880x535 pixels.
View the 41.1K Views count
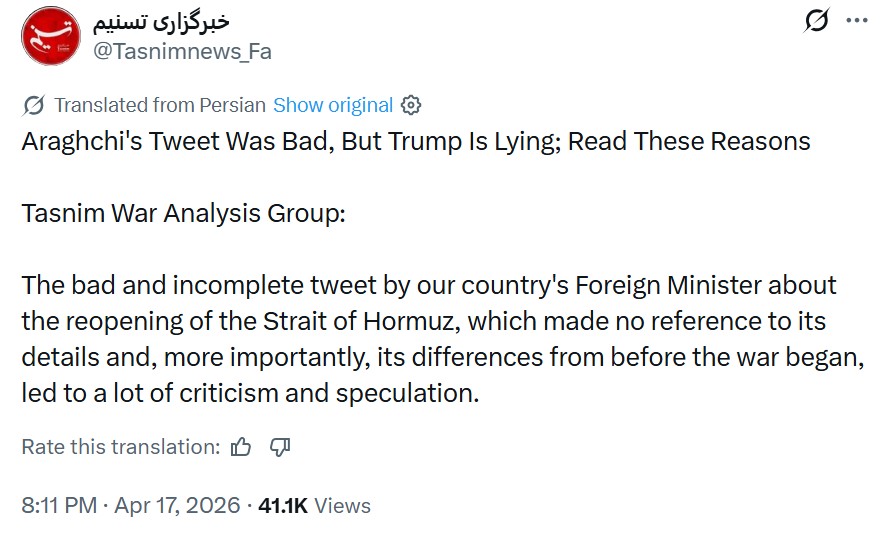coord(314,506)
